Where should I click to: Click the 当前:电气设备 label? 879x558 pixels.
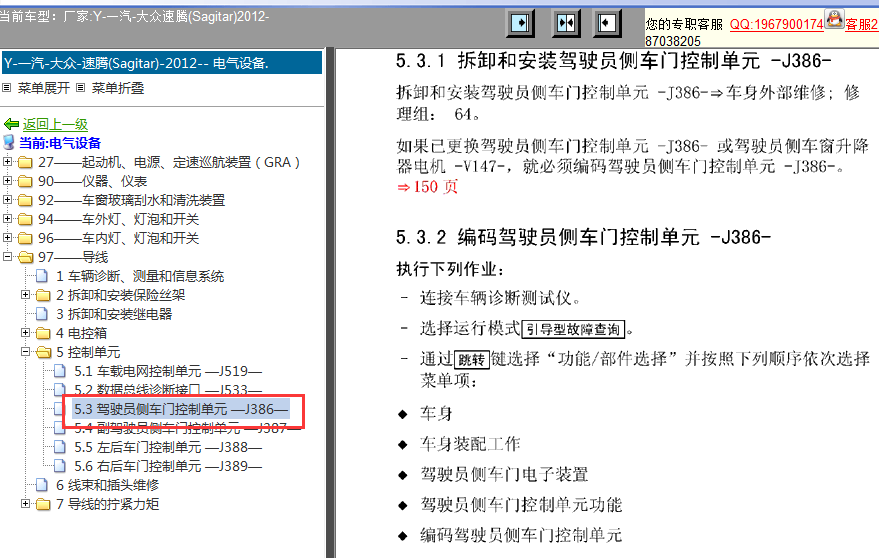pyautogui.click(x=60, y=143)
